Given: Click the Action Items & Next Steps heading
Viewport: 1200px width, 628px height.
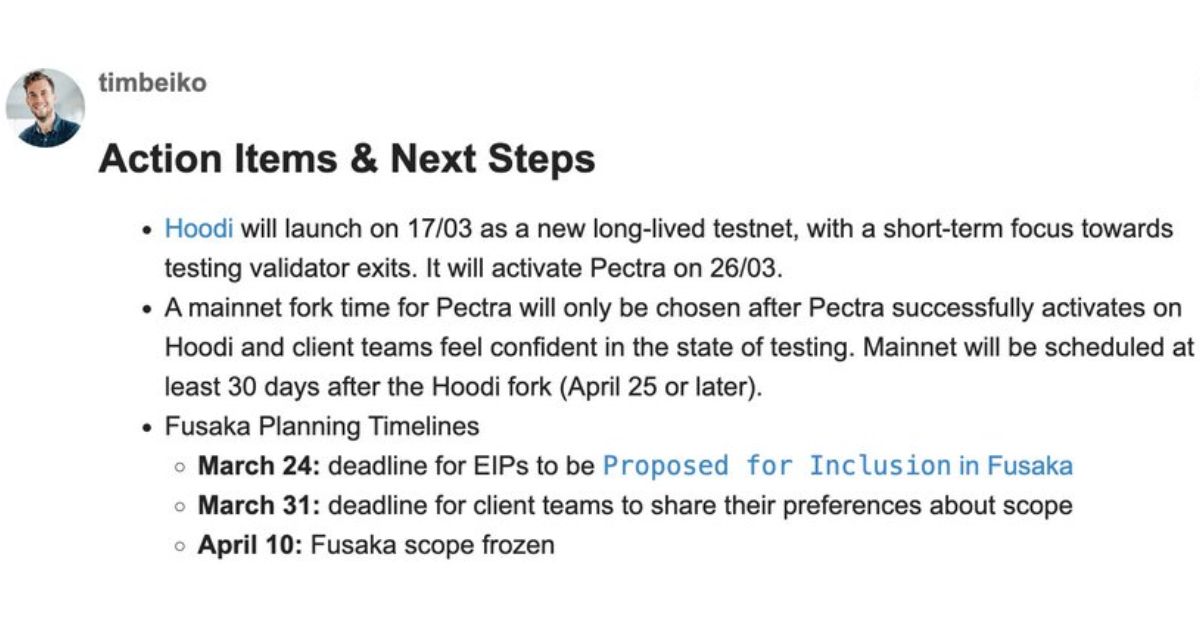Looking at the screenshot, I should click(x=347, y=159).
